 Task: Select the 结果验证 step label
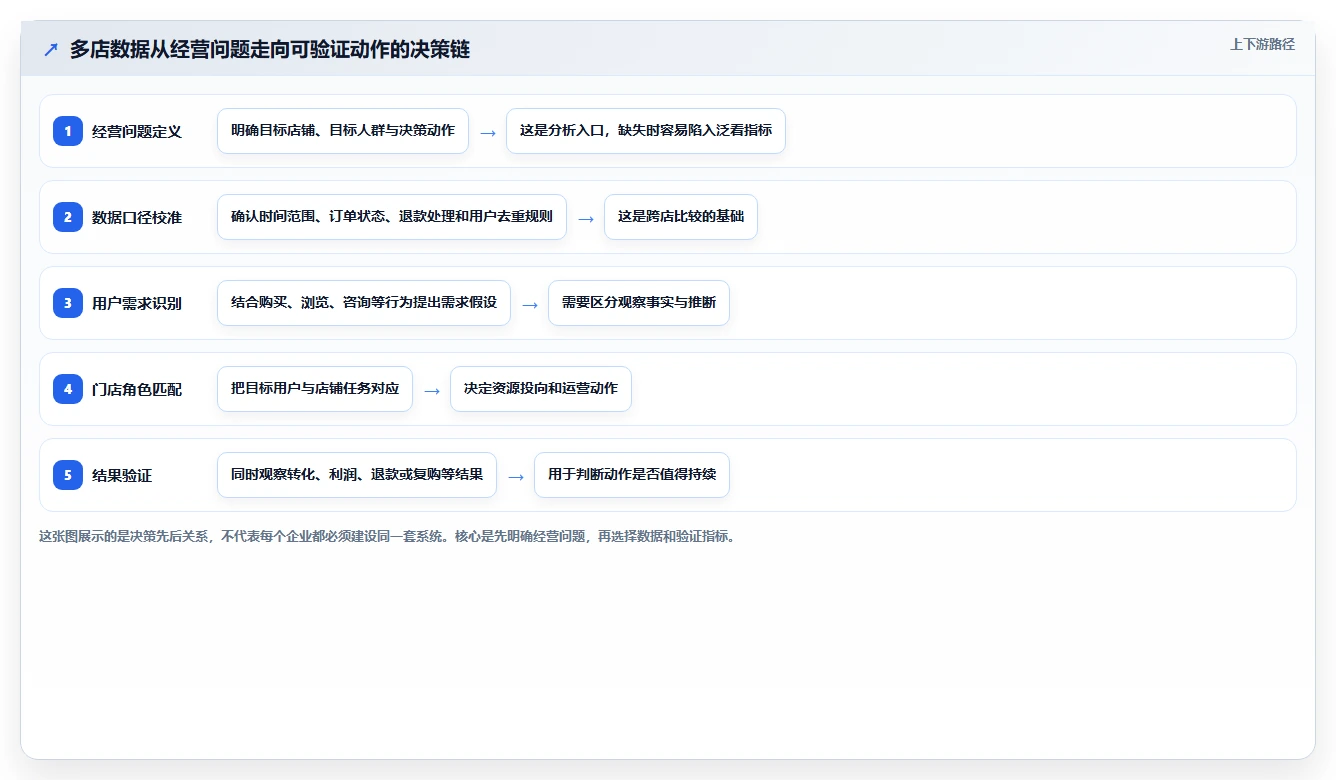[122, 475]
